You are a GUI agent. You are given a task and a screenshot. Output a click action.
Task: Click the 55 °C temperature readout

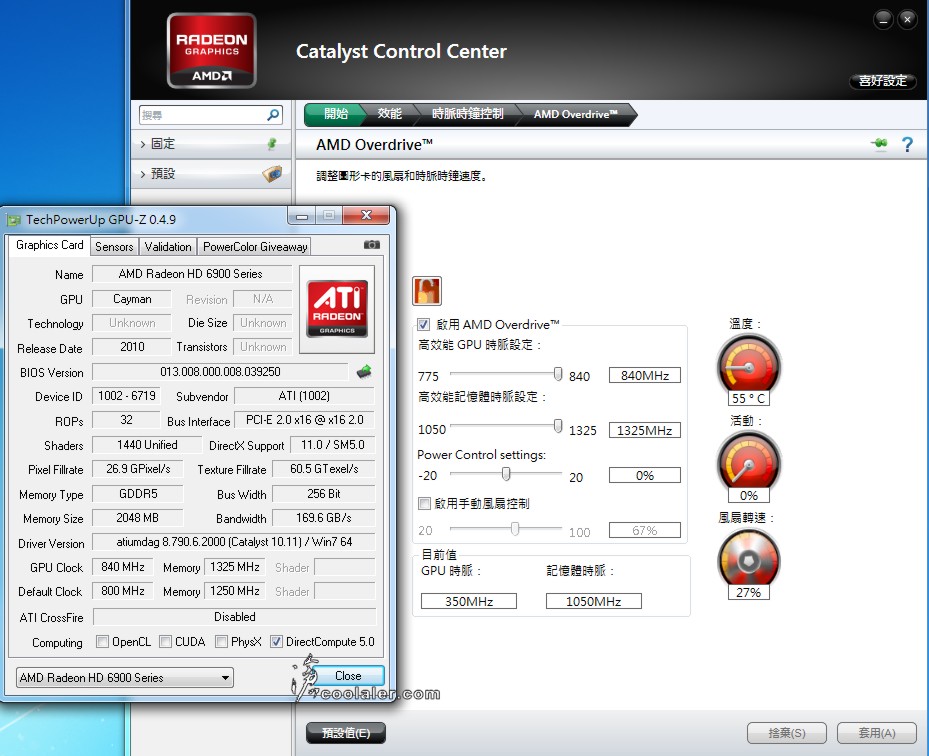point(748,398)
